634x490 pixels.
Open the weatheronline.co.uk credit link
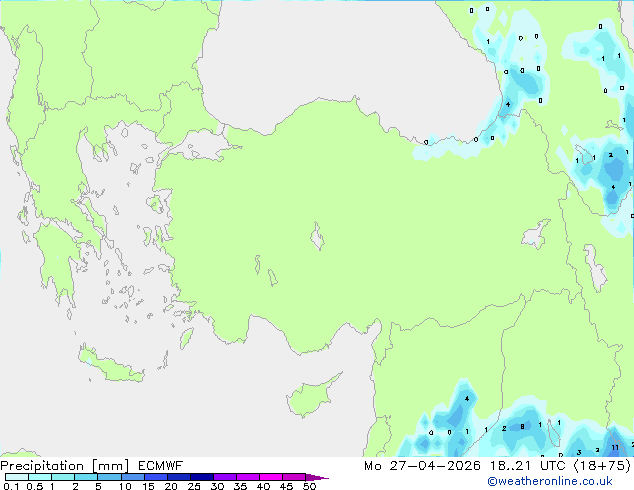coord(550,481)
